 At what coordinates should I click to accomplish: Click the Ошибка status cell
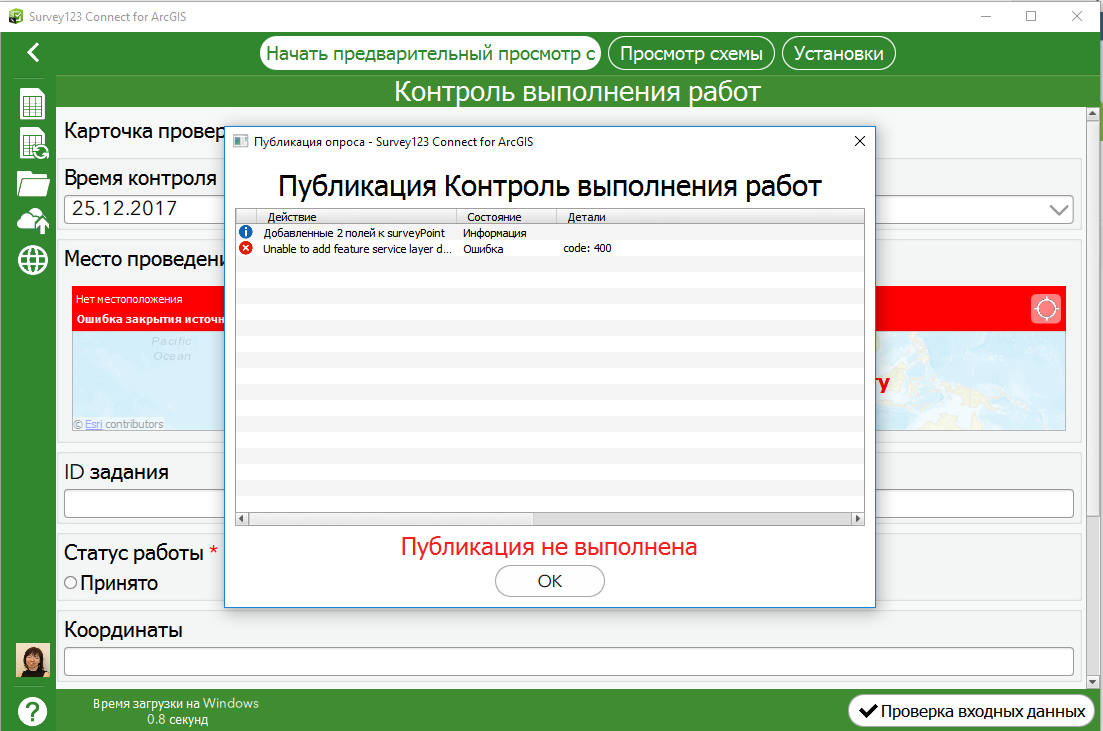pyautogui.click(x=483, y=249)
